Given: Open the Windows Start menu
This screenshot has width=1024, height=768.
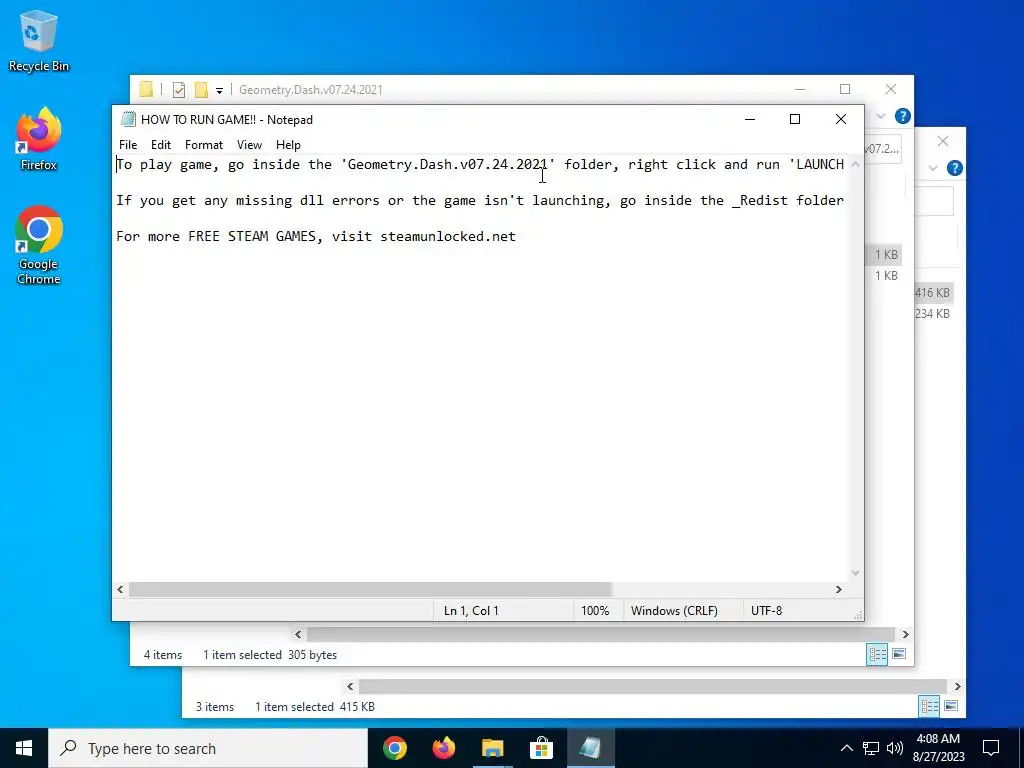Looking at the screenshot, I should tap(24, 748).
